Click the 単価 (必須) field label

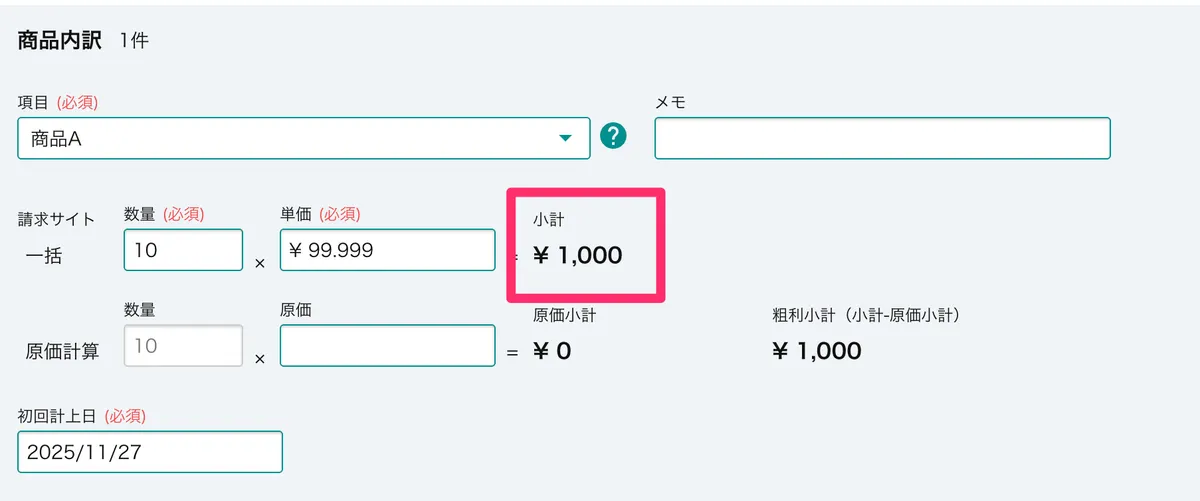point(320,213)
